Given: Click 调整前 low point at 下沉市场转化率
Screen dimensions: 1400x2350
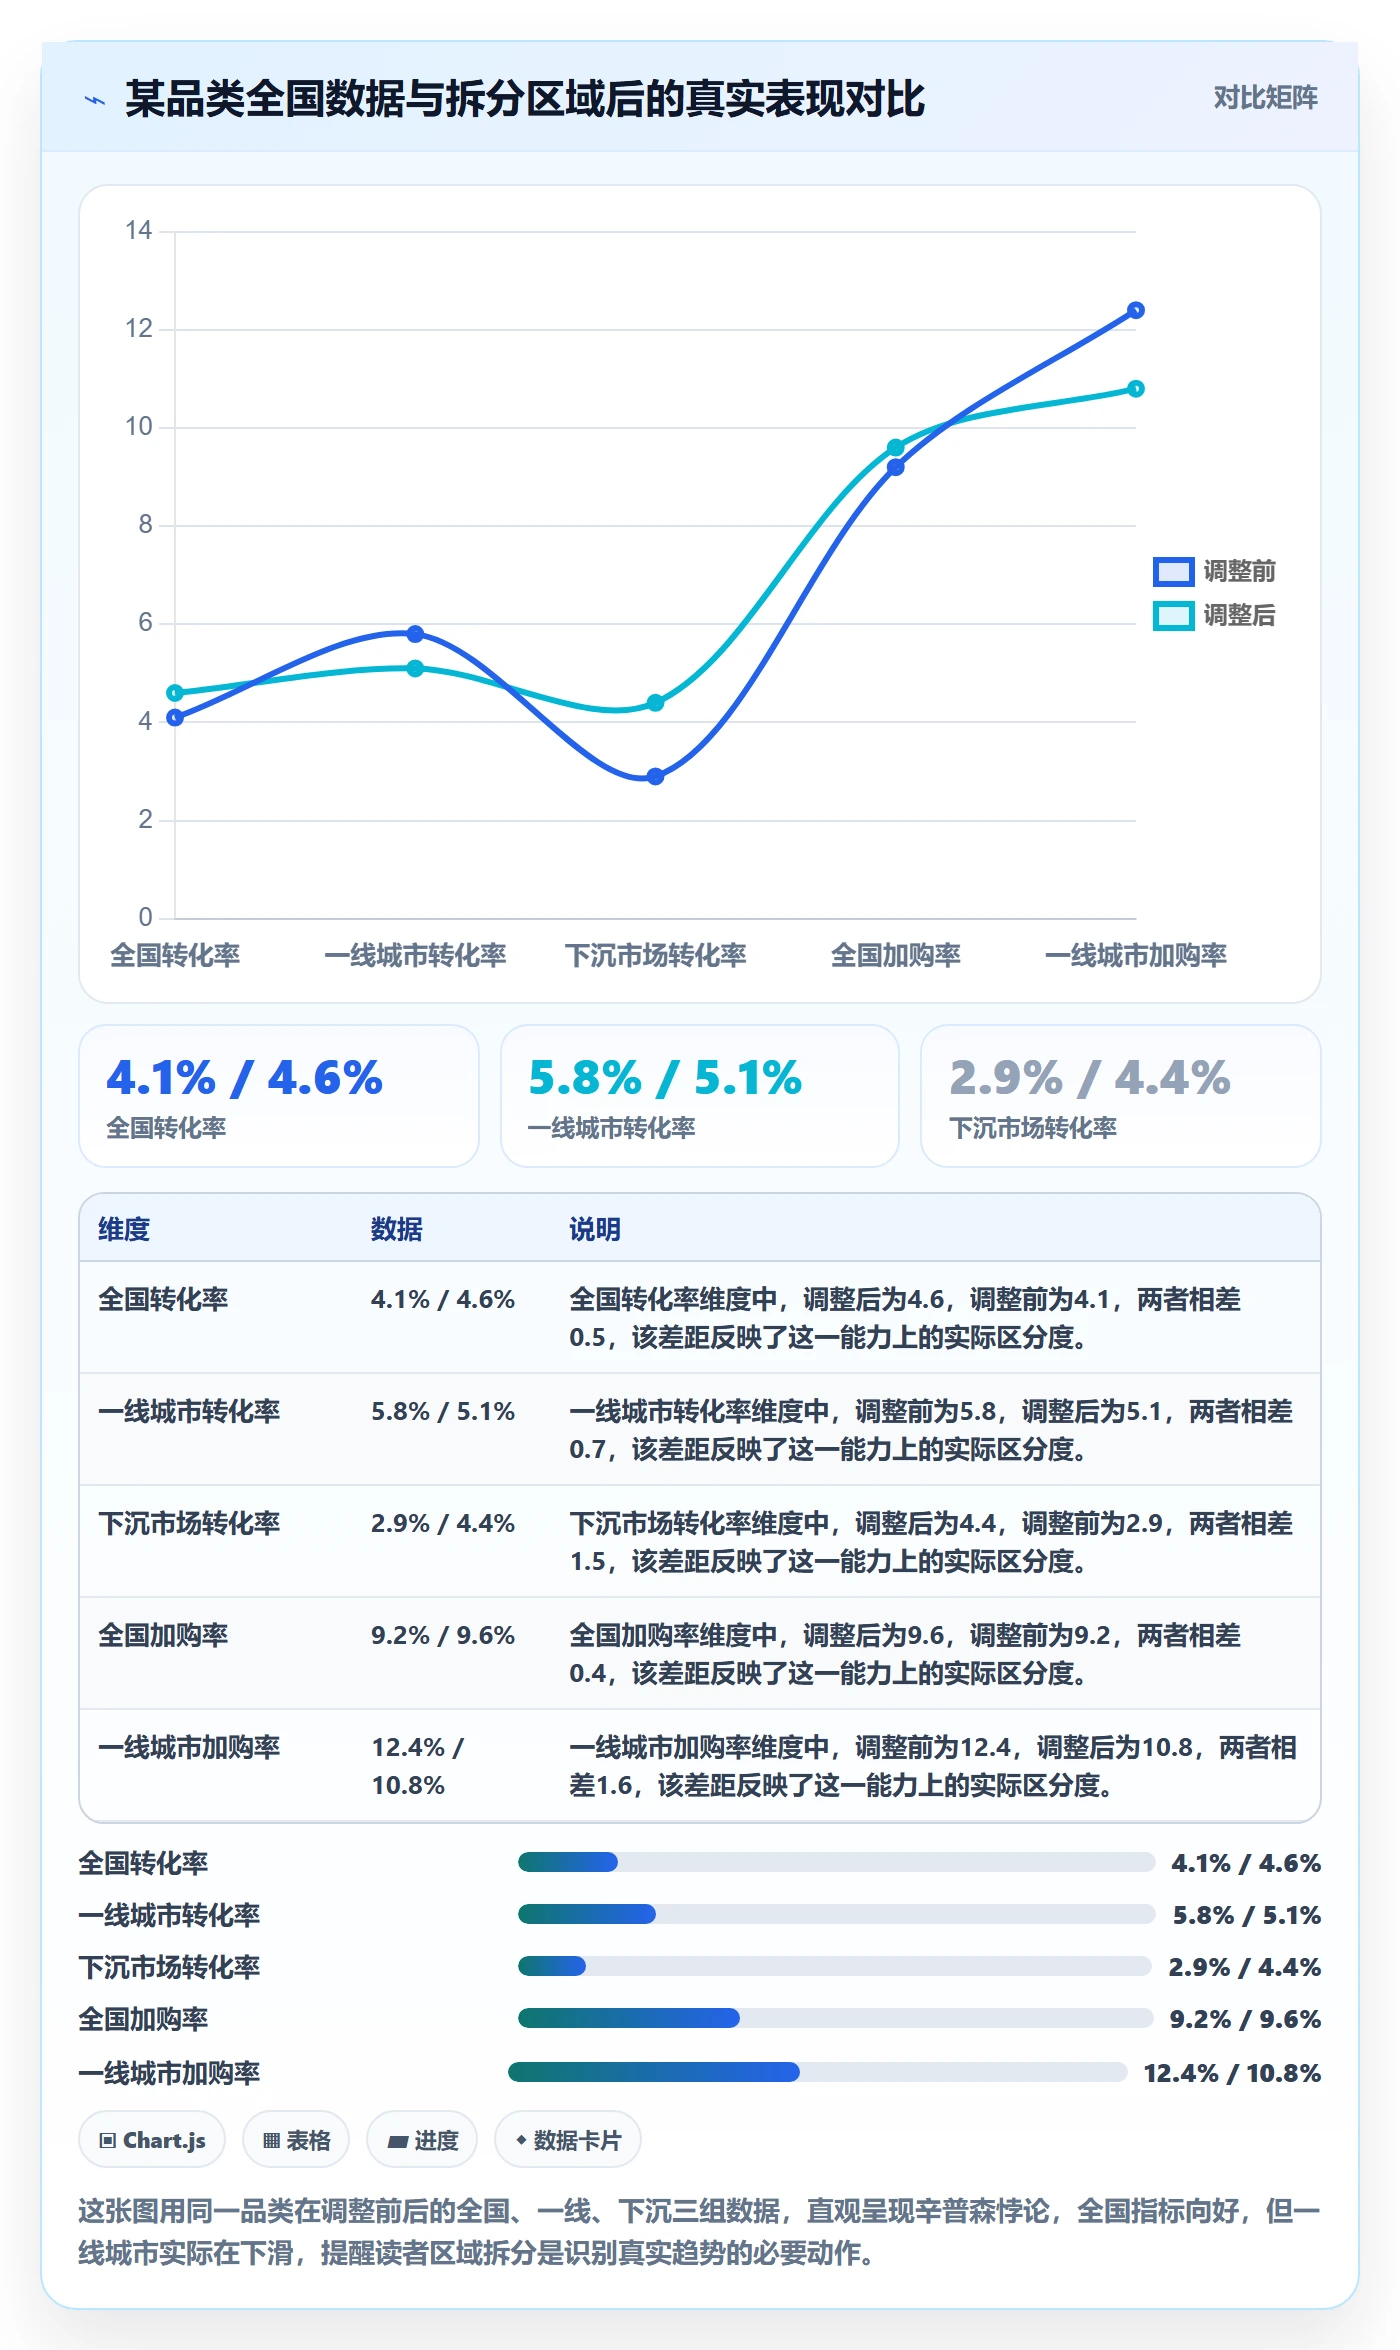Looking at the screenshot, I should click(655, 776).
